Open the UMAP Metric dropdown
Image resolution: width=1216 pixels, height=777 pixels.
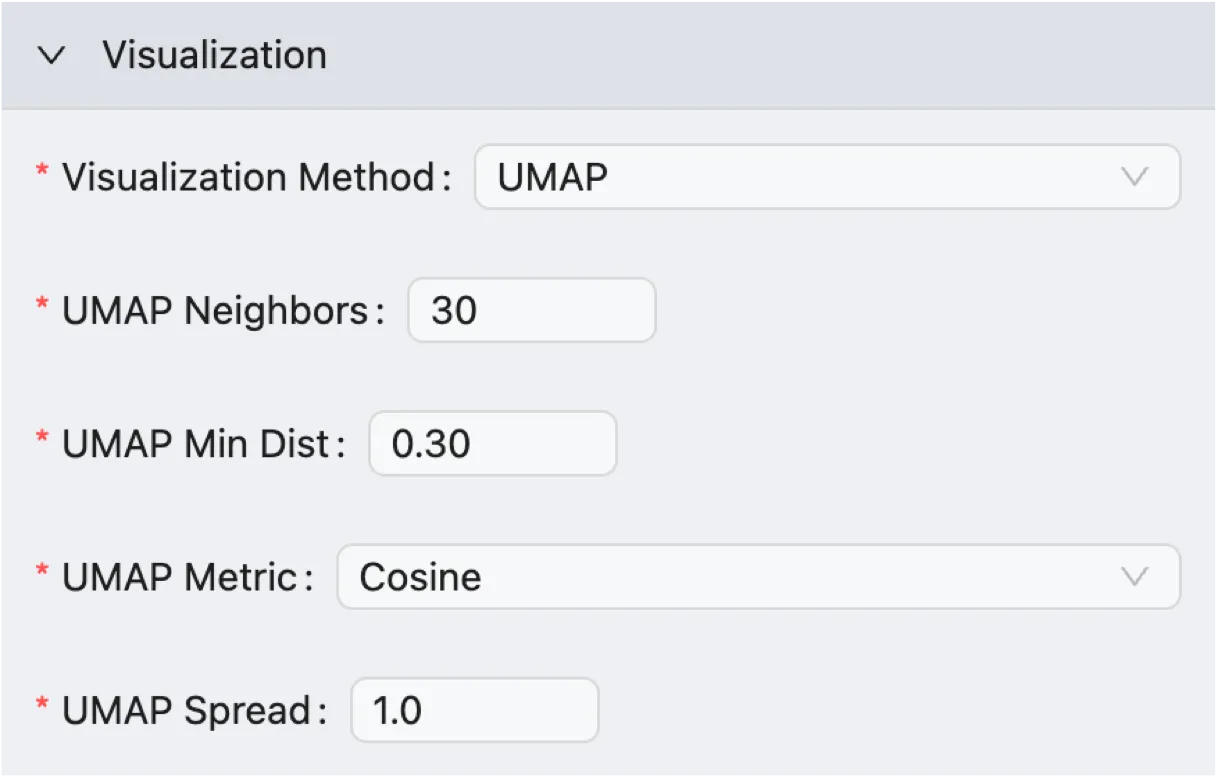[757, 576]
